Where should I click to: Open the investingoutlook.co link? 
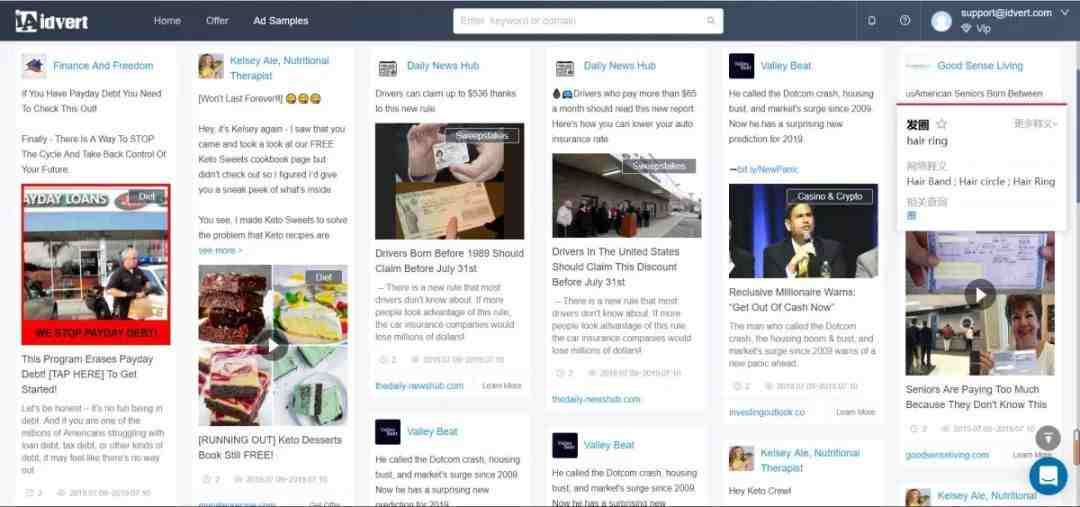pyautogui.click(x=767, y=412)
